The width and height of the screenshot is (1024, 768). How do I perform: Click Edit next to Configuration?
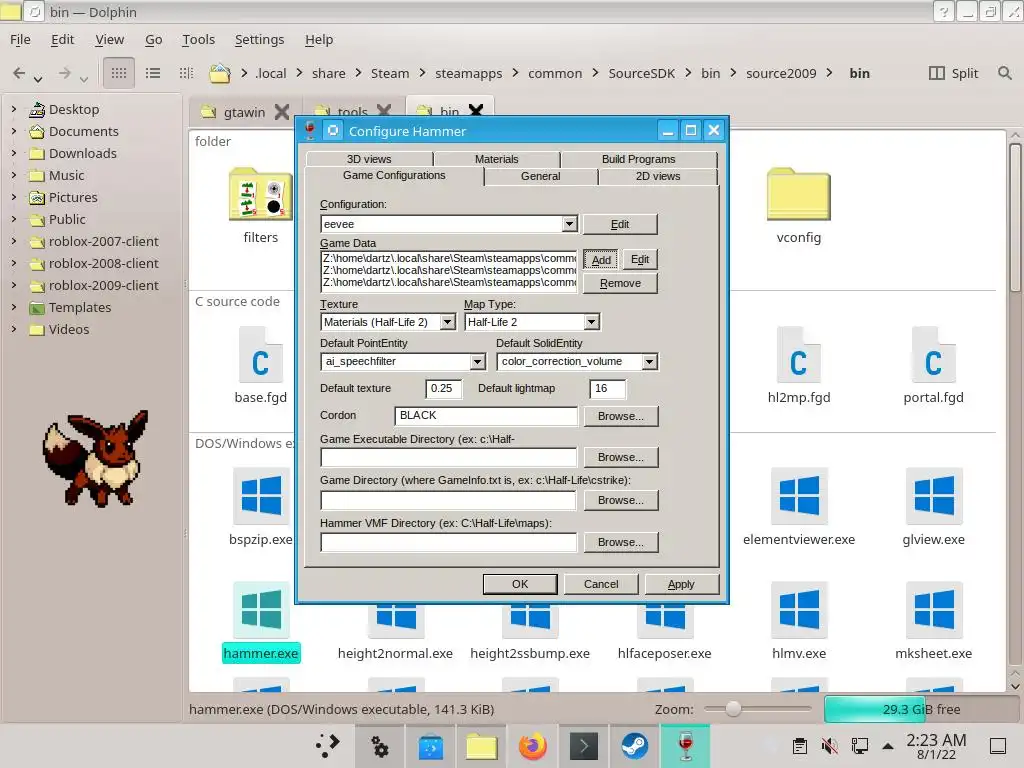[620, 224]
